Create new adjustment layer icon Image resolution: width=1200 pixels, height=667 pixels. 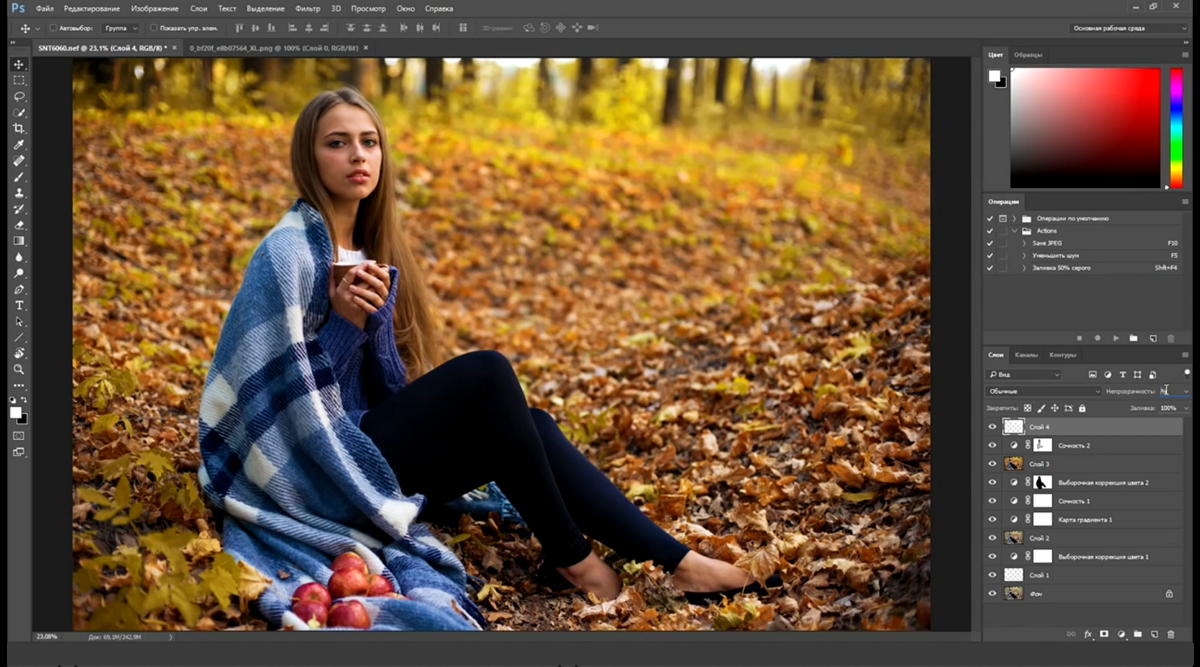pyautogui.click(x=1121, y=634)
